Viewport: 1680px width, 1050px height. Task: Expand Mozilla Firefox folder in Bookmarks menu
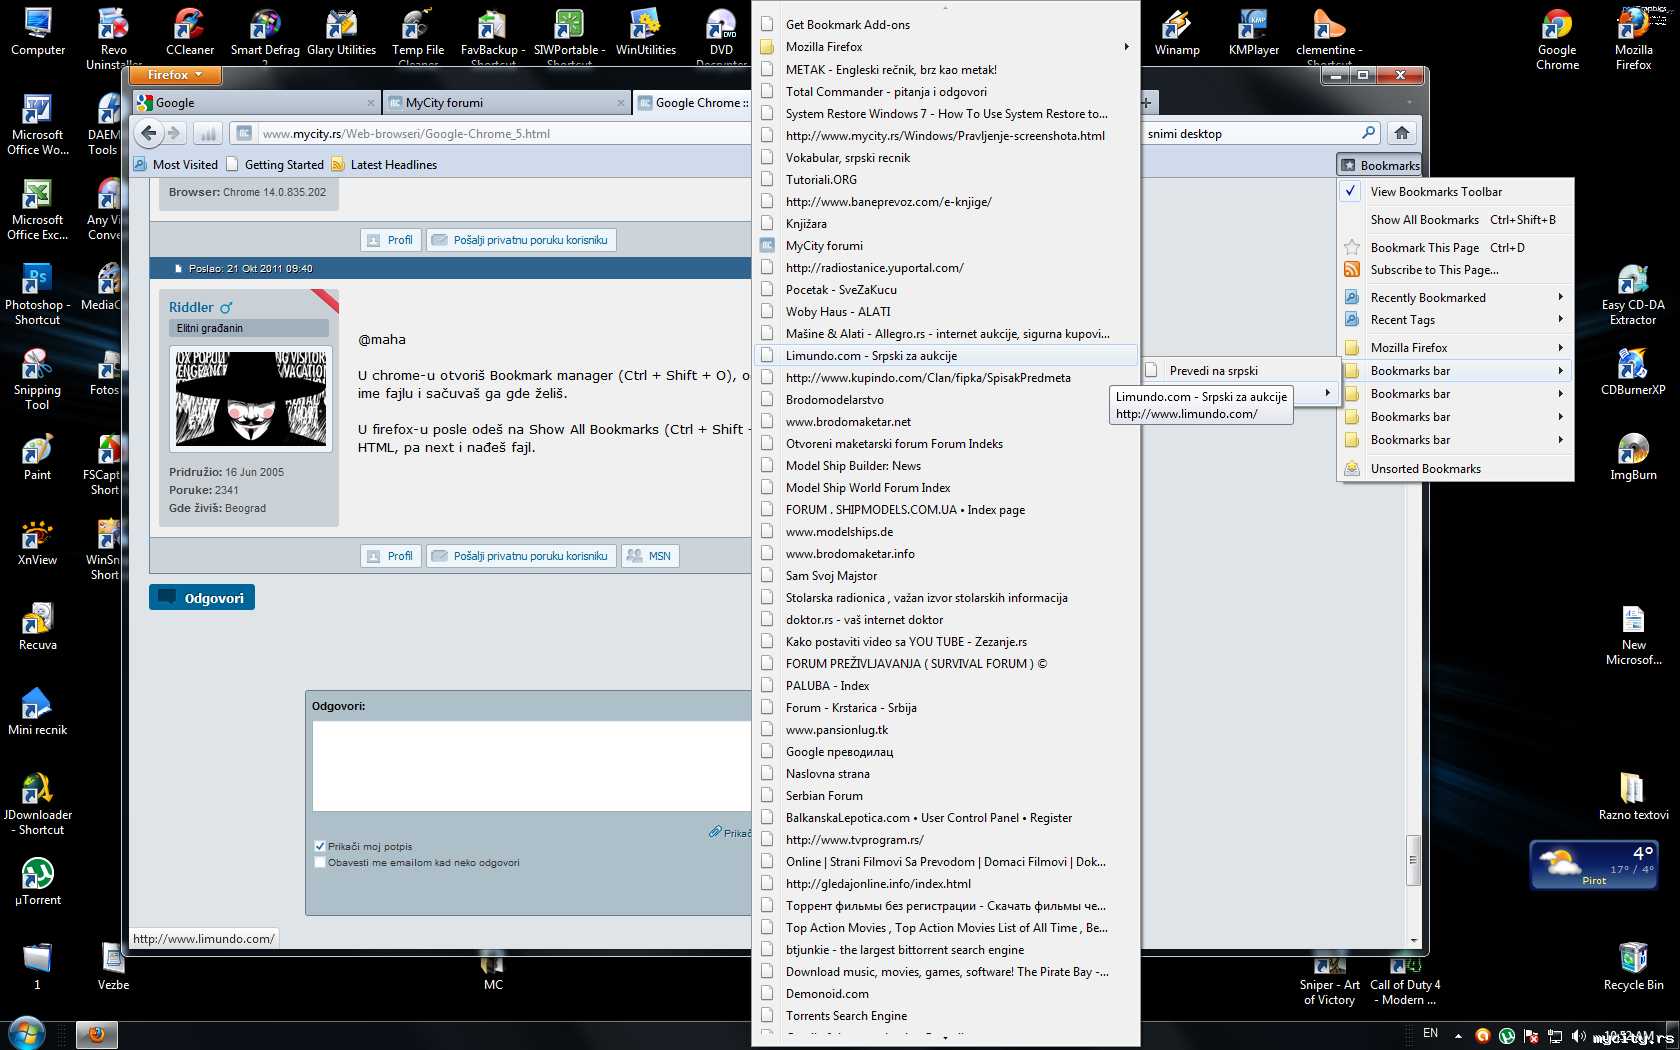[x=1454, y=347]
